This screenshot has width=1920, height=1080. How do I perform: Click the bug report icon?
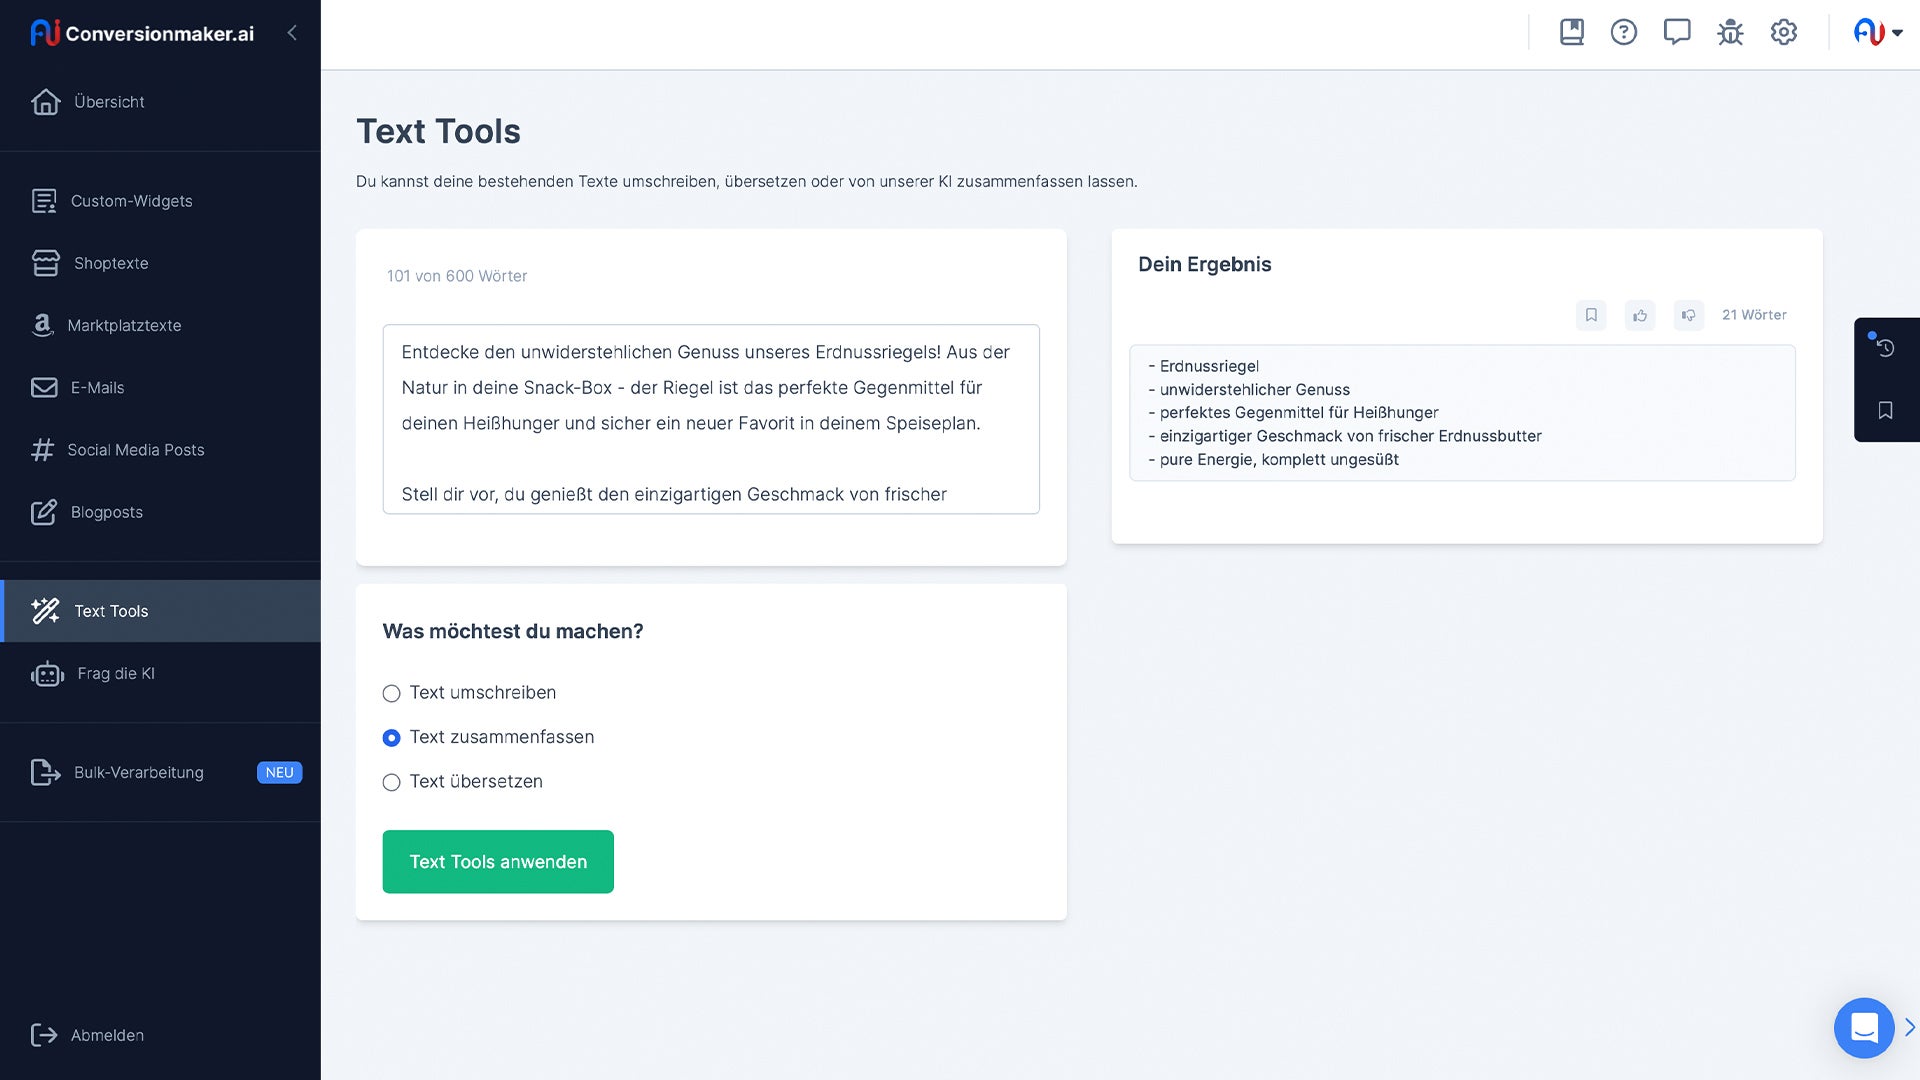click(1730, 33)
